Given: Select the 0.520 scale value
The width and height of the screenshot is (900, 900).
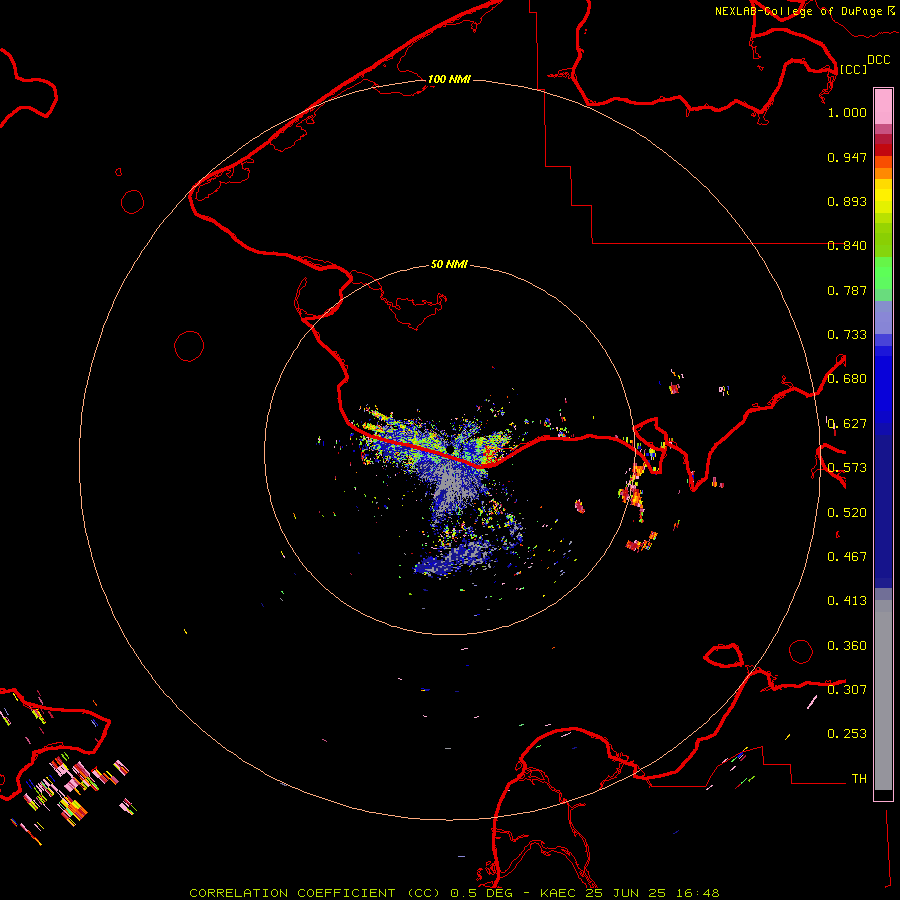Looking at the screenshot, I should pyautogui.click(x=847, y=513).
